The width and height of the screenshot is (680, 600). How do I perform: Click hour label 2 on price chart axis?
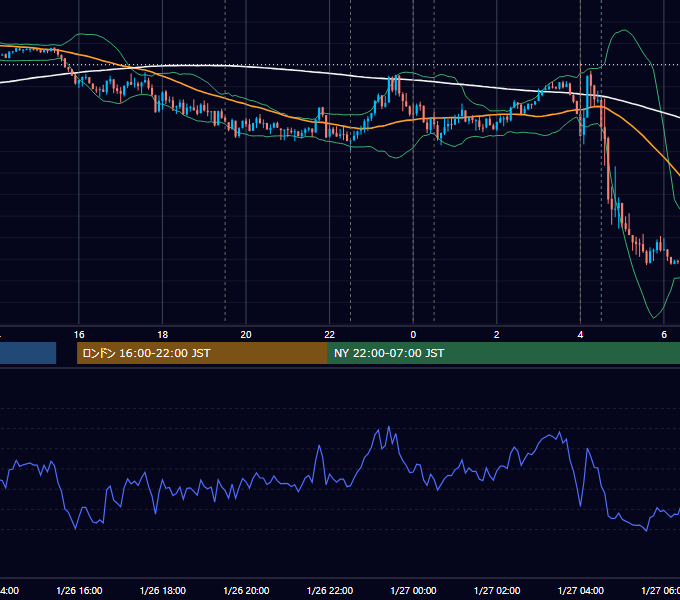coord(497,335)
